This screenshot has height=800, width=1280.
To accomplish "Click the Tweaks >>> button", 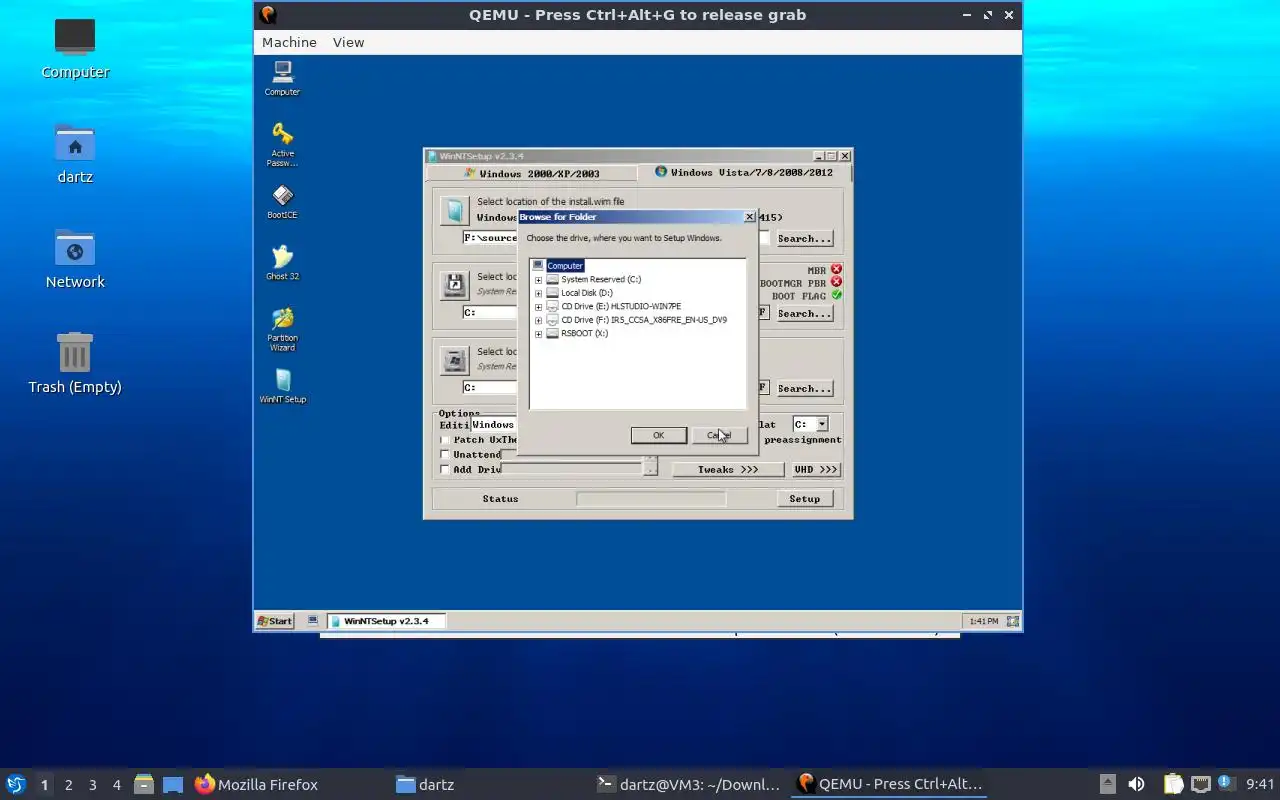I will (727, 470).
